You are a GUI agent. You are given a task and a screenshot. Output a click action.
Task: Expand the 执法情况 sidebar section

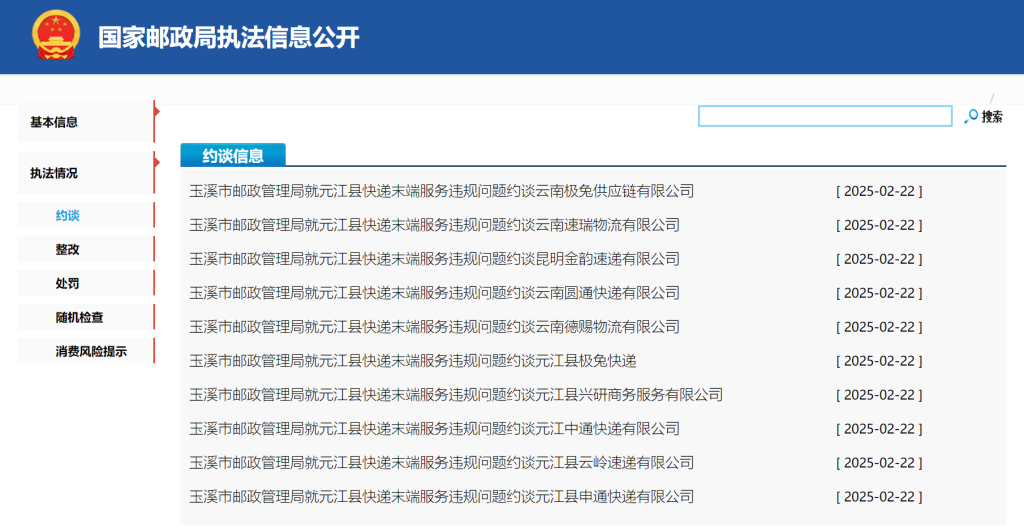(54, 173)
